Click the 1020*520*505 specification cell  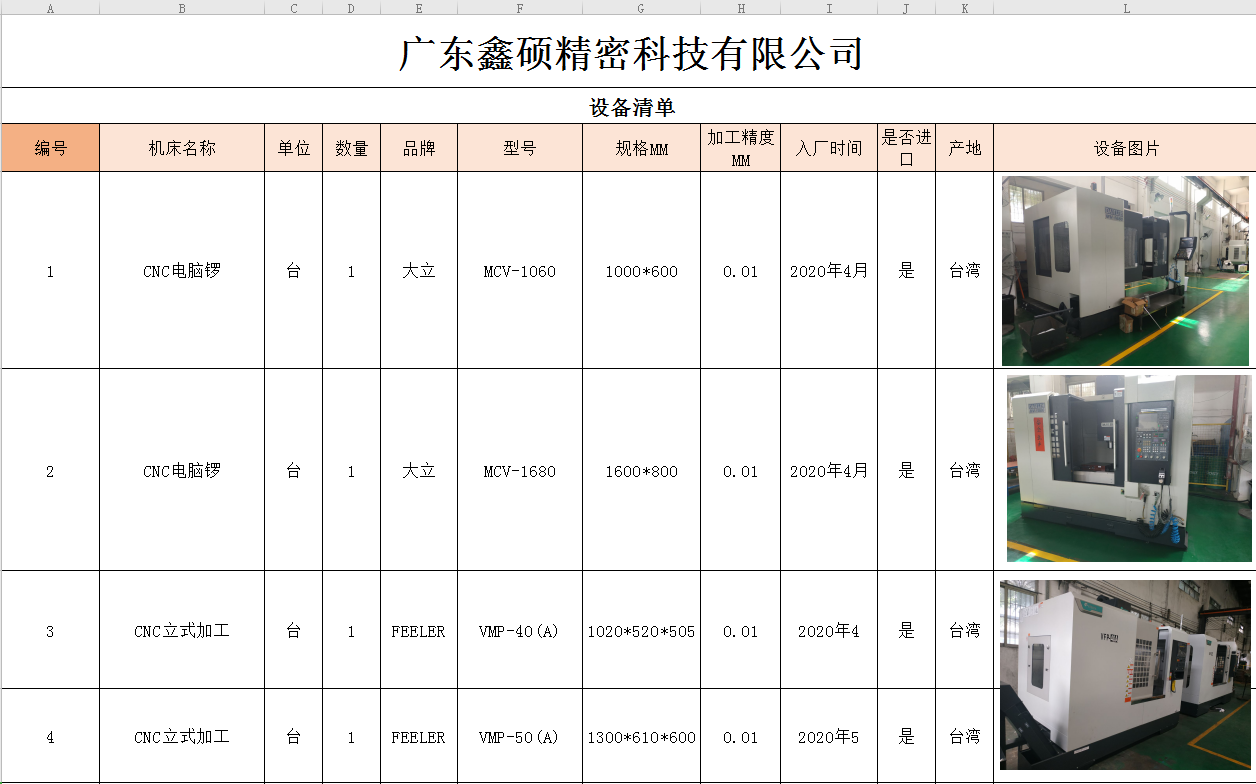pyautogui.click(x=641, y=631)
